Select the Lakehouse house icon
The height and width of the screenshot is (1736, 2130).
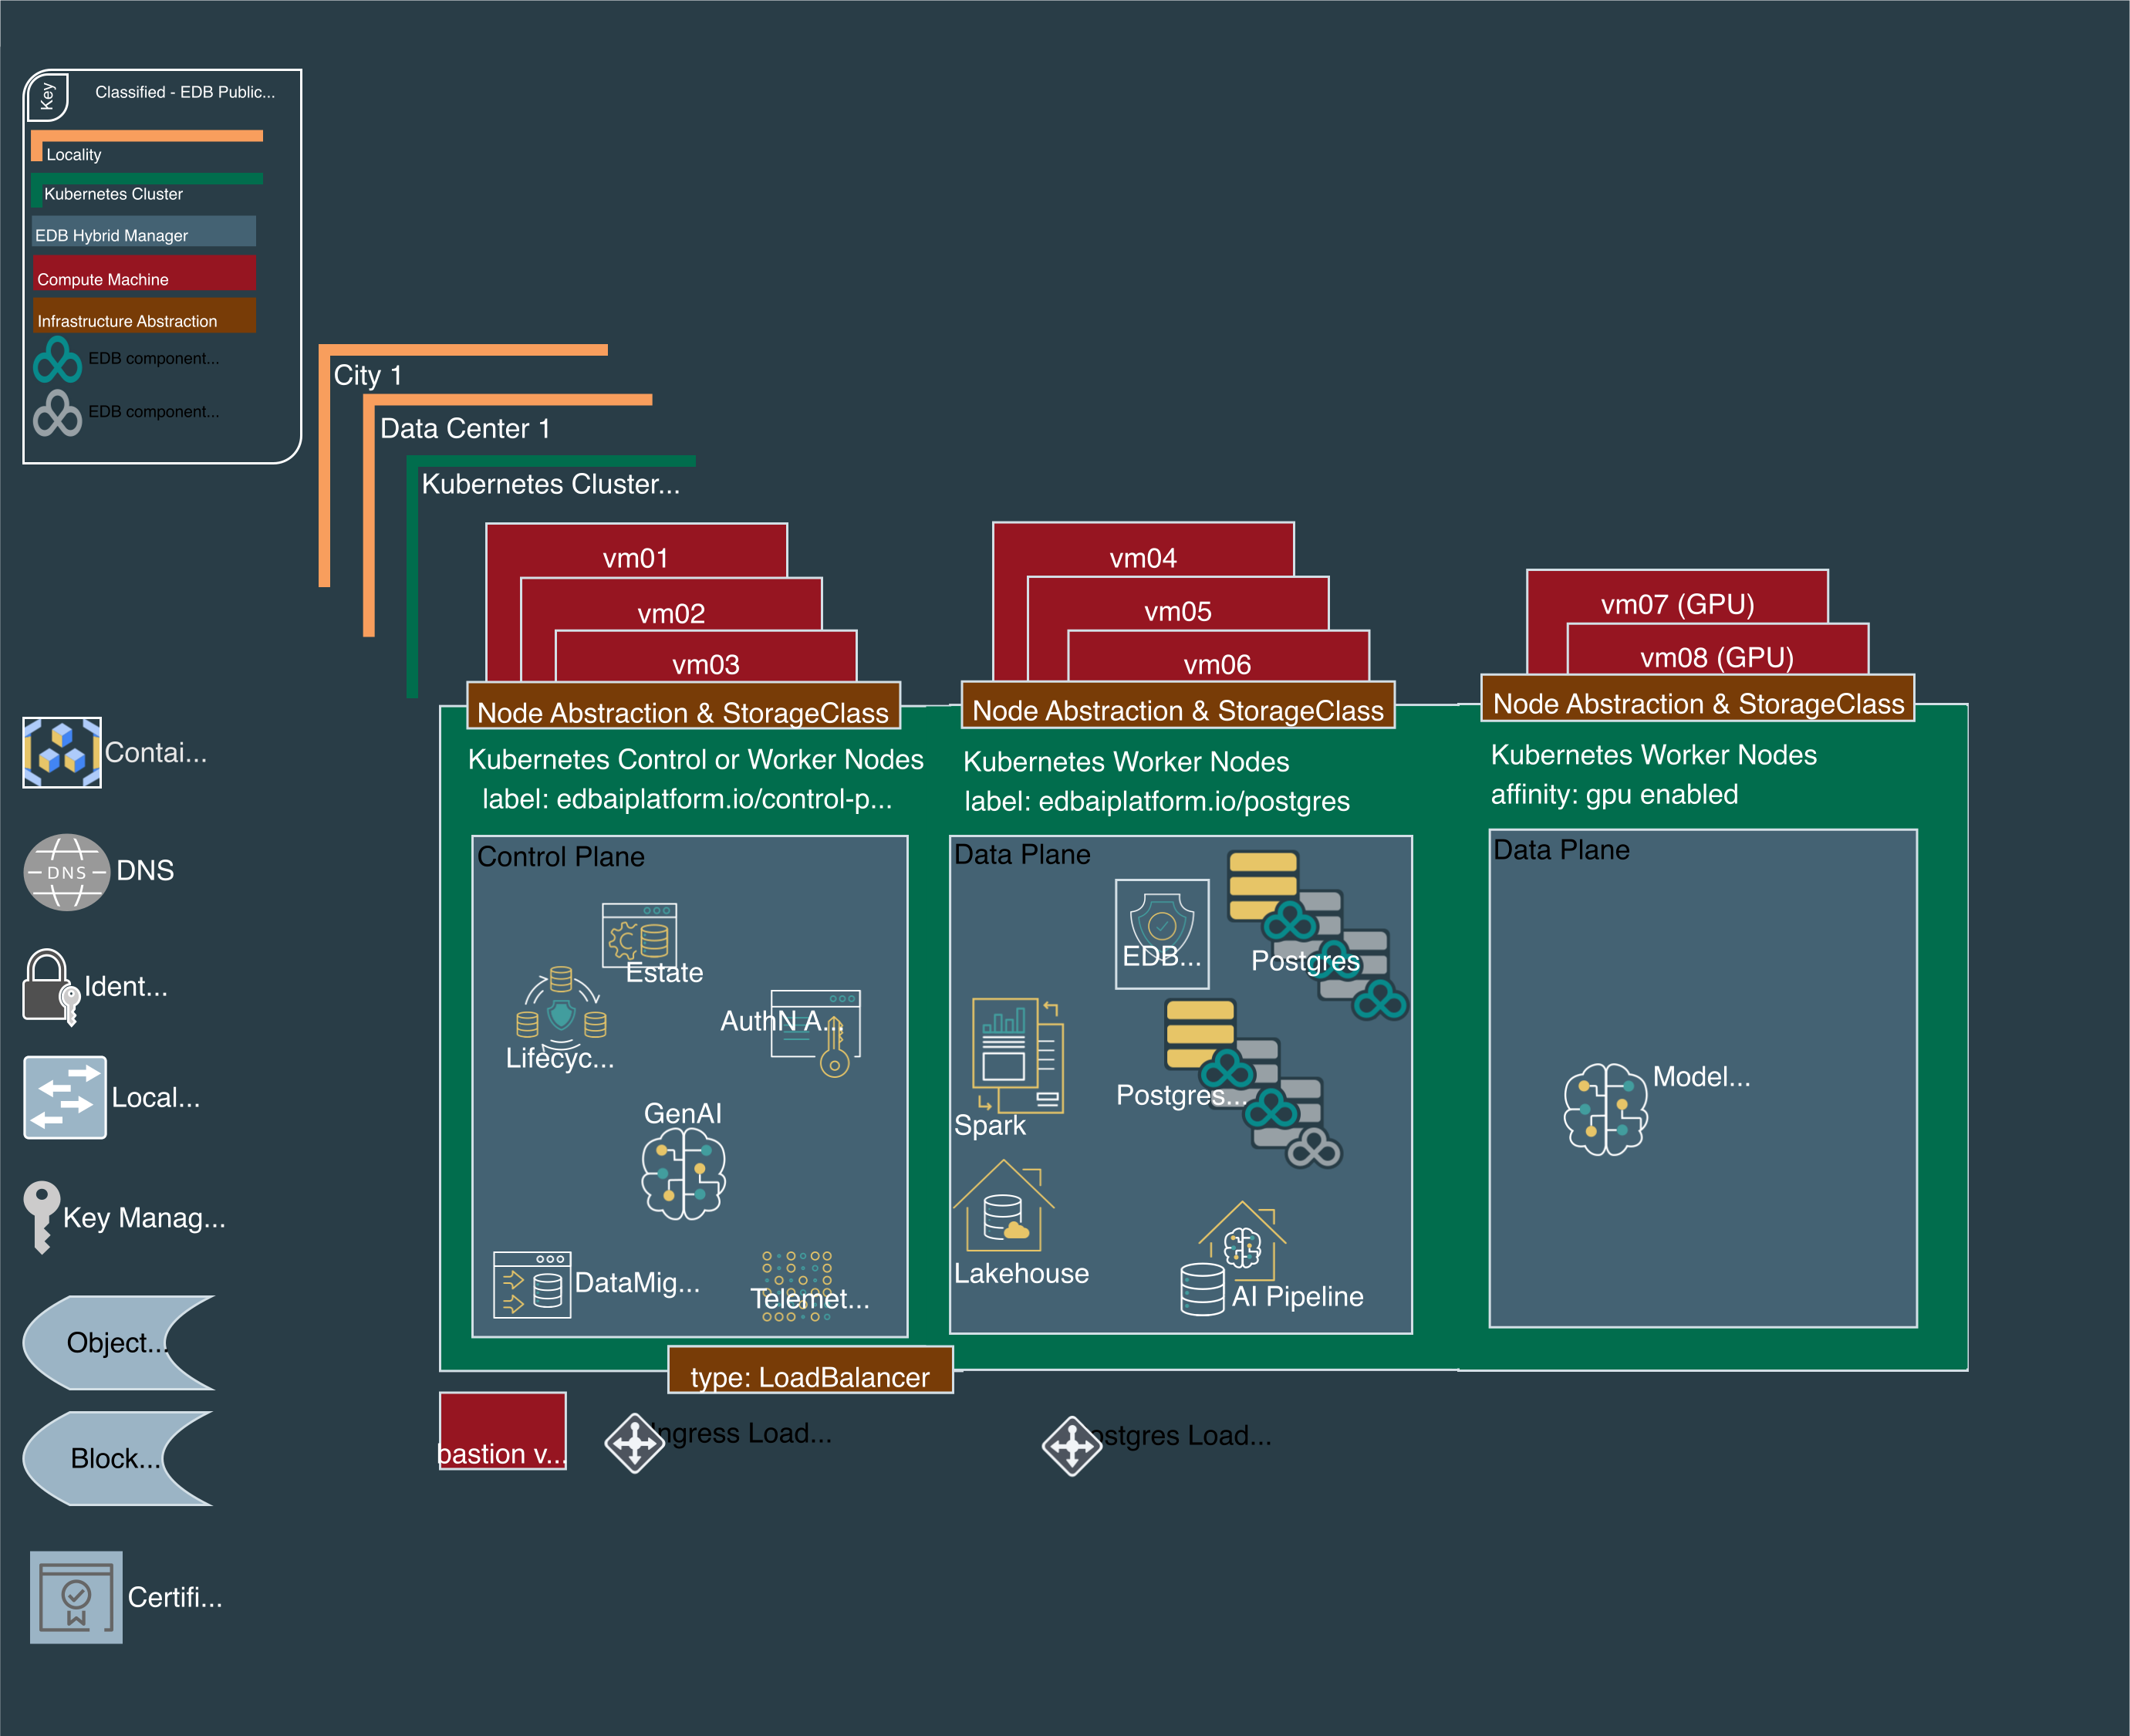click(x=1003, y=1206)
